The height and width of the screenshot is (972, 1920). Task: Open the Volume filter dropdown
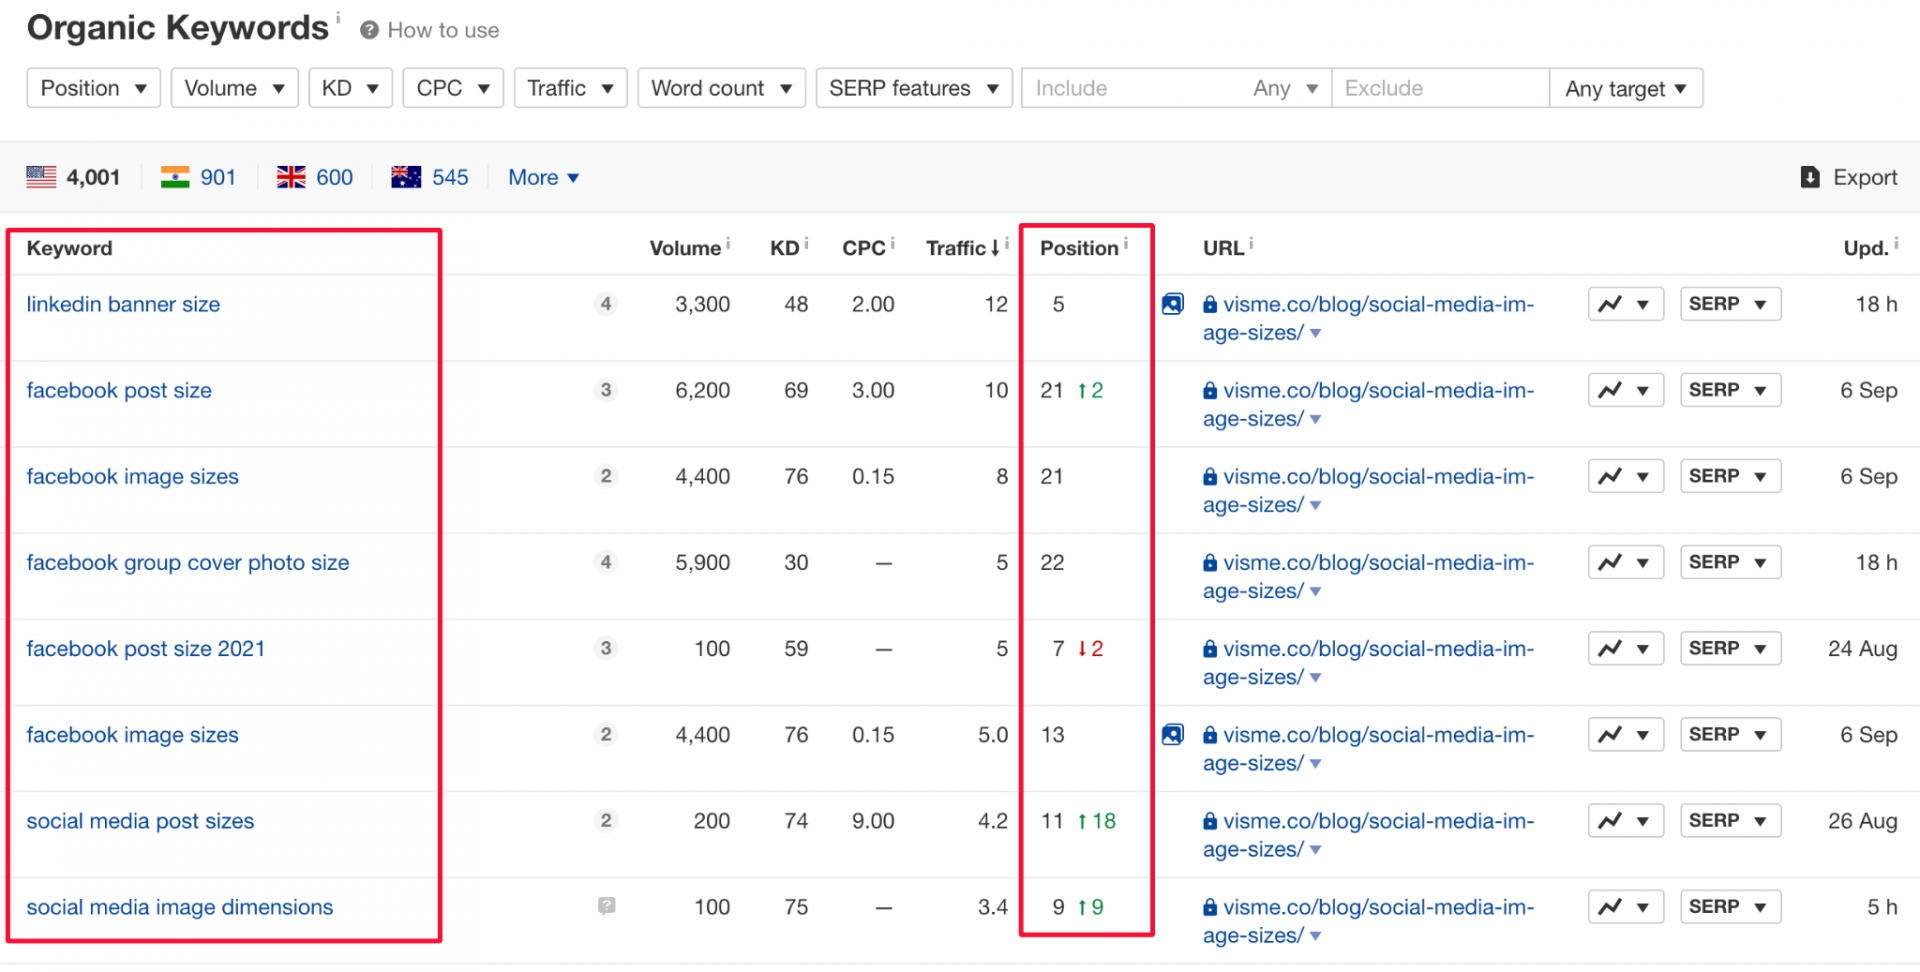234,88
